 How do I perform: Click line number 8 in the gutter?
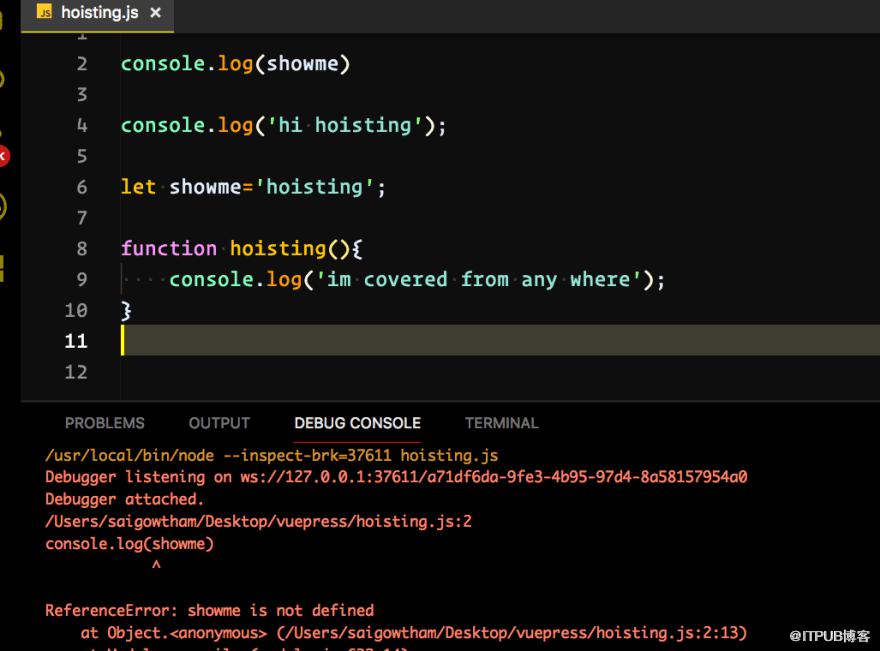click(x=82, y=249)
